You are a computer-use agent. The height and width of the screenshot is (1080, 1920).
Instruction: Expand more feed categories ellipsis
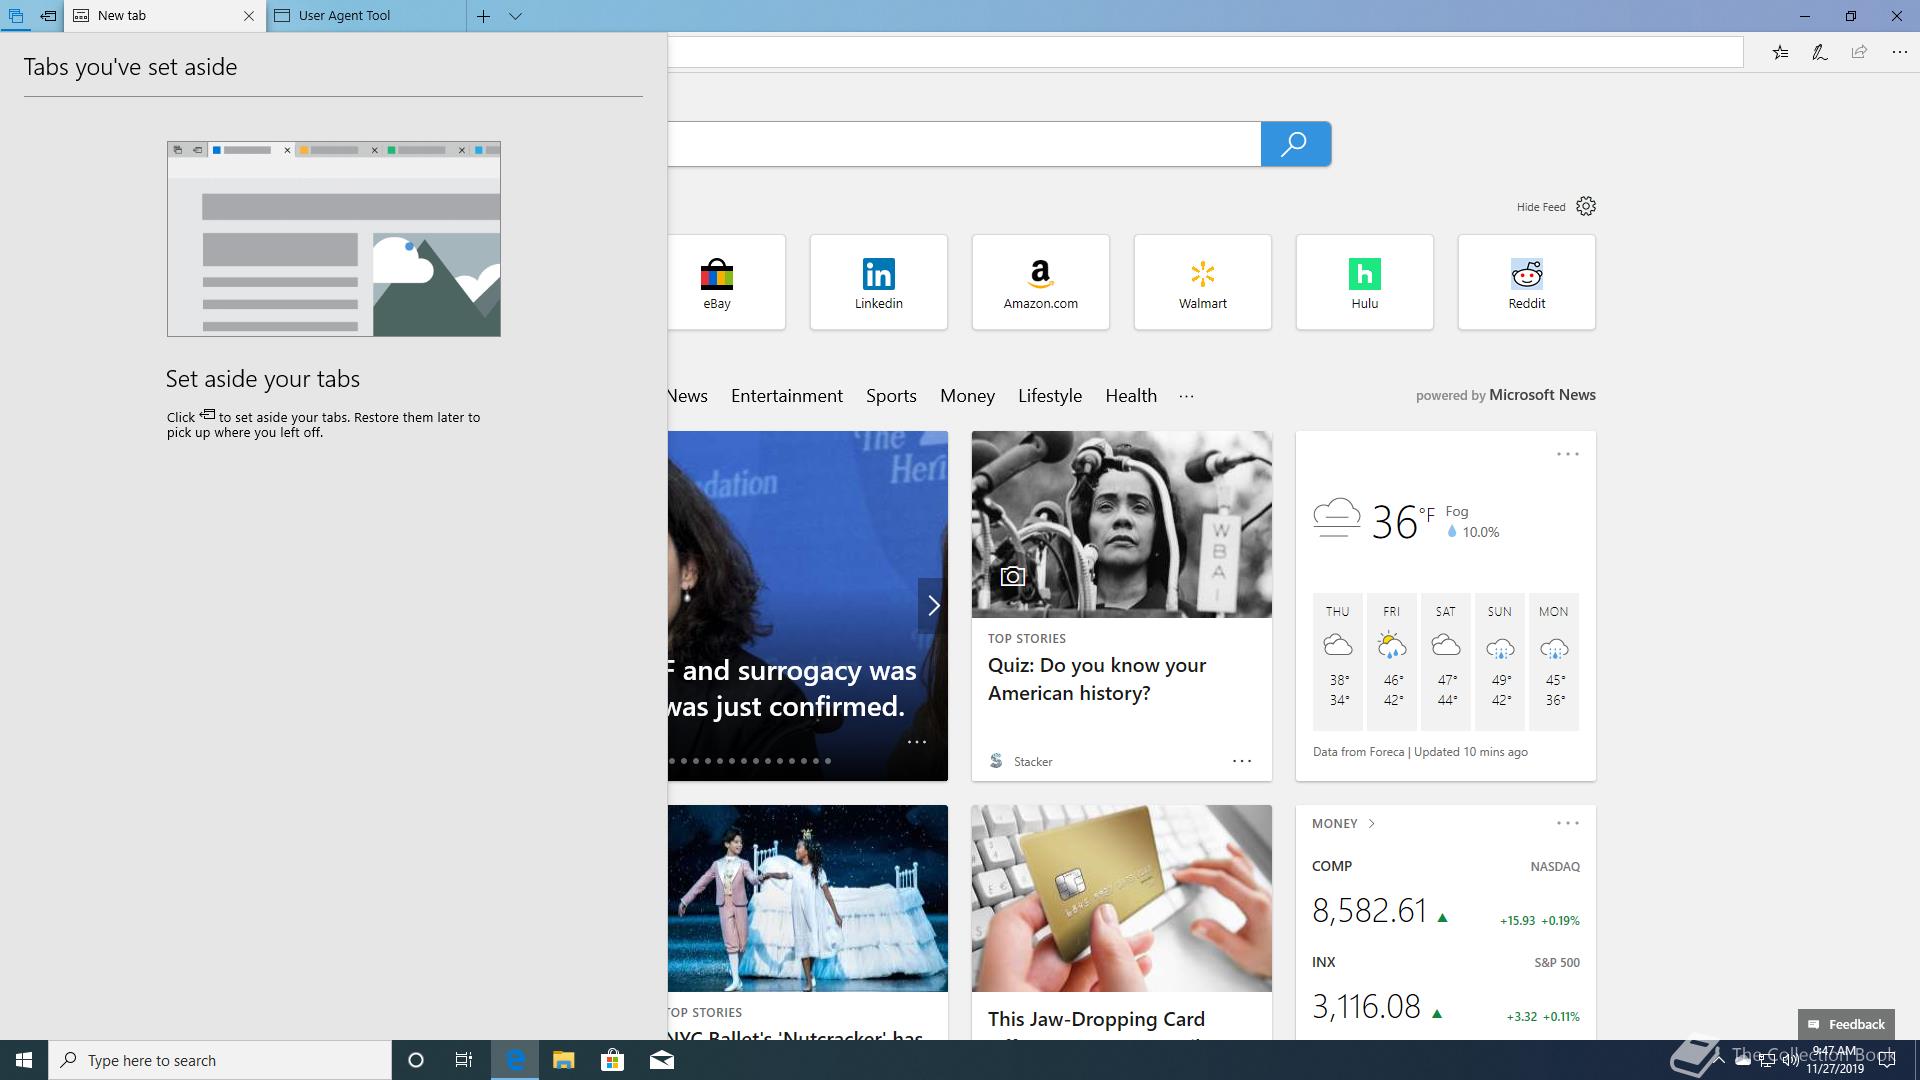pyautogui.click(x=1186, y=396)
